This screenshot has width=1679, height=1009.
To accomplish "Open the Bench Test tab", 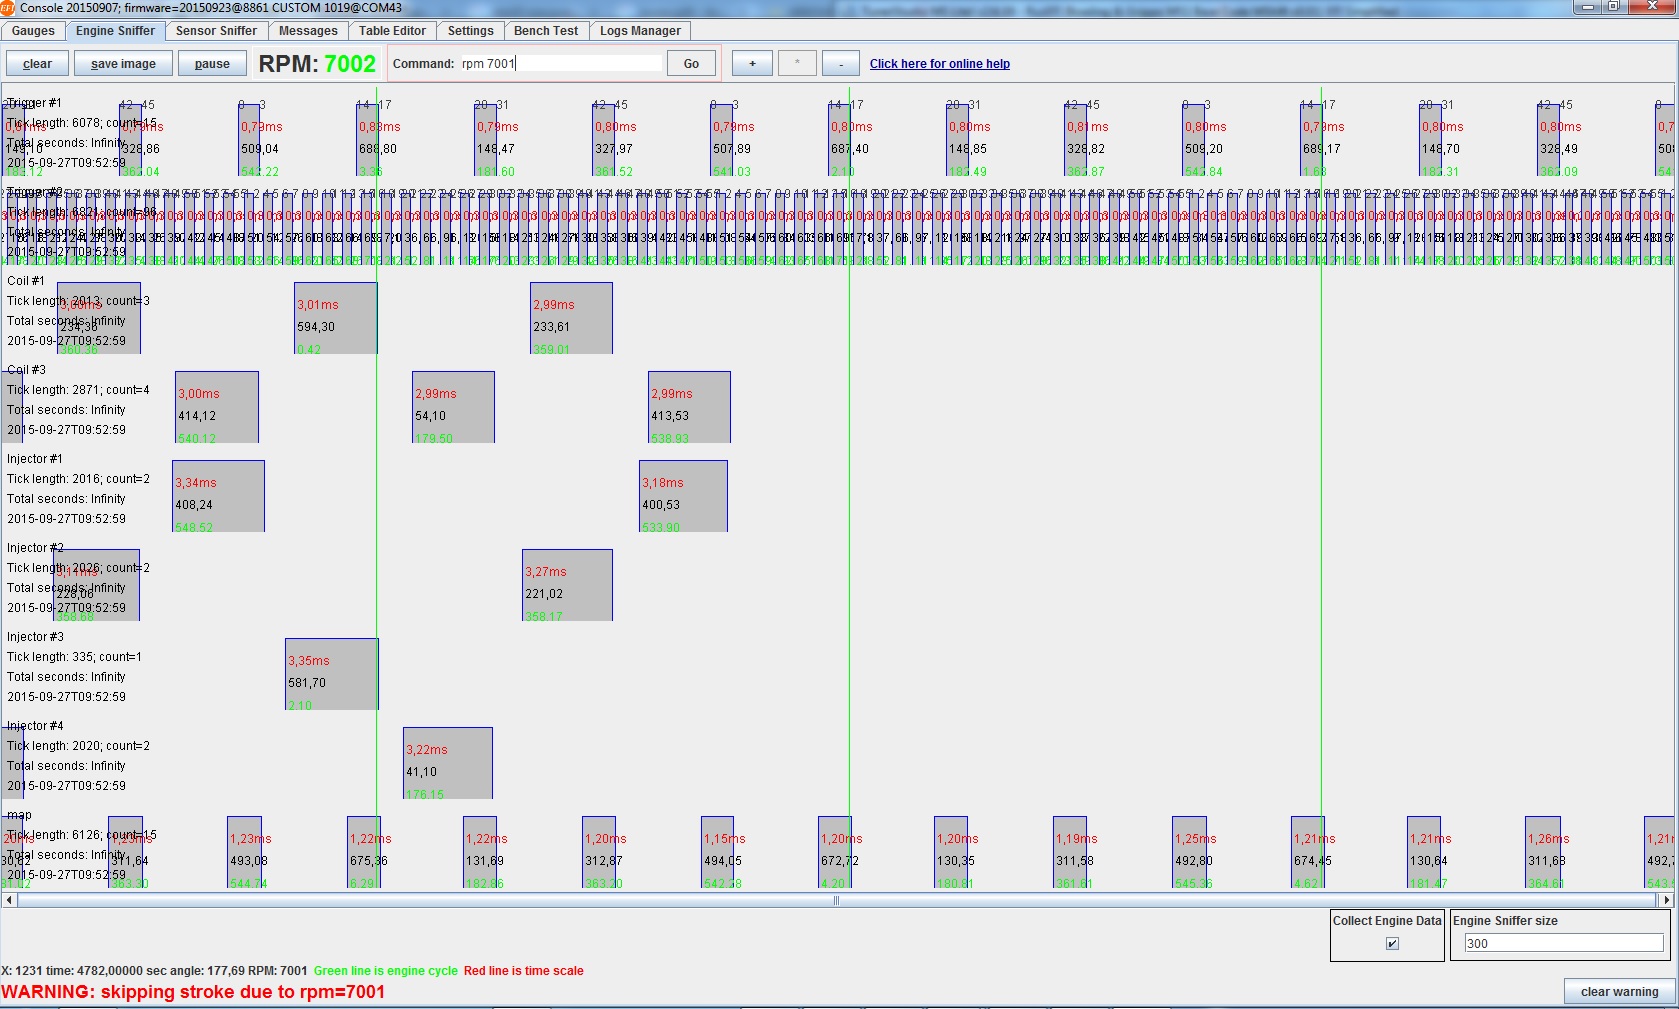I will [x=546, y=31].
